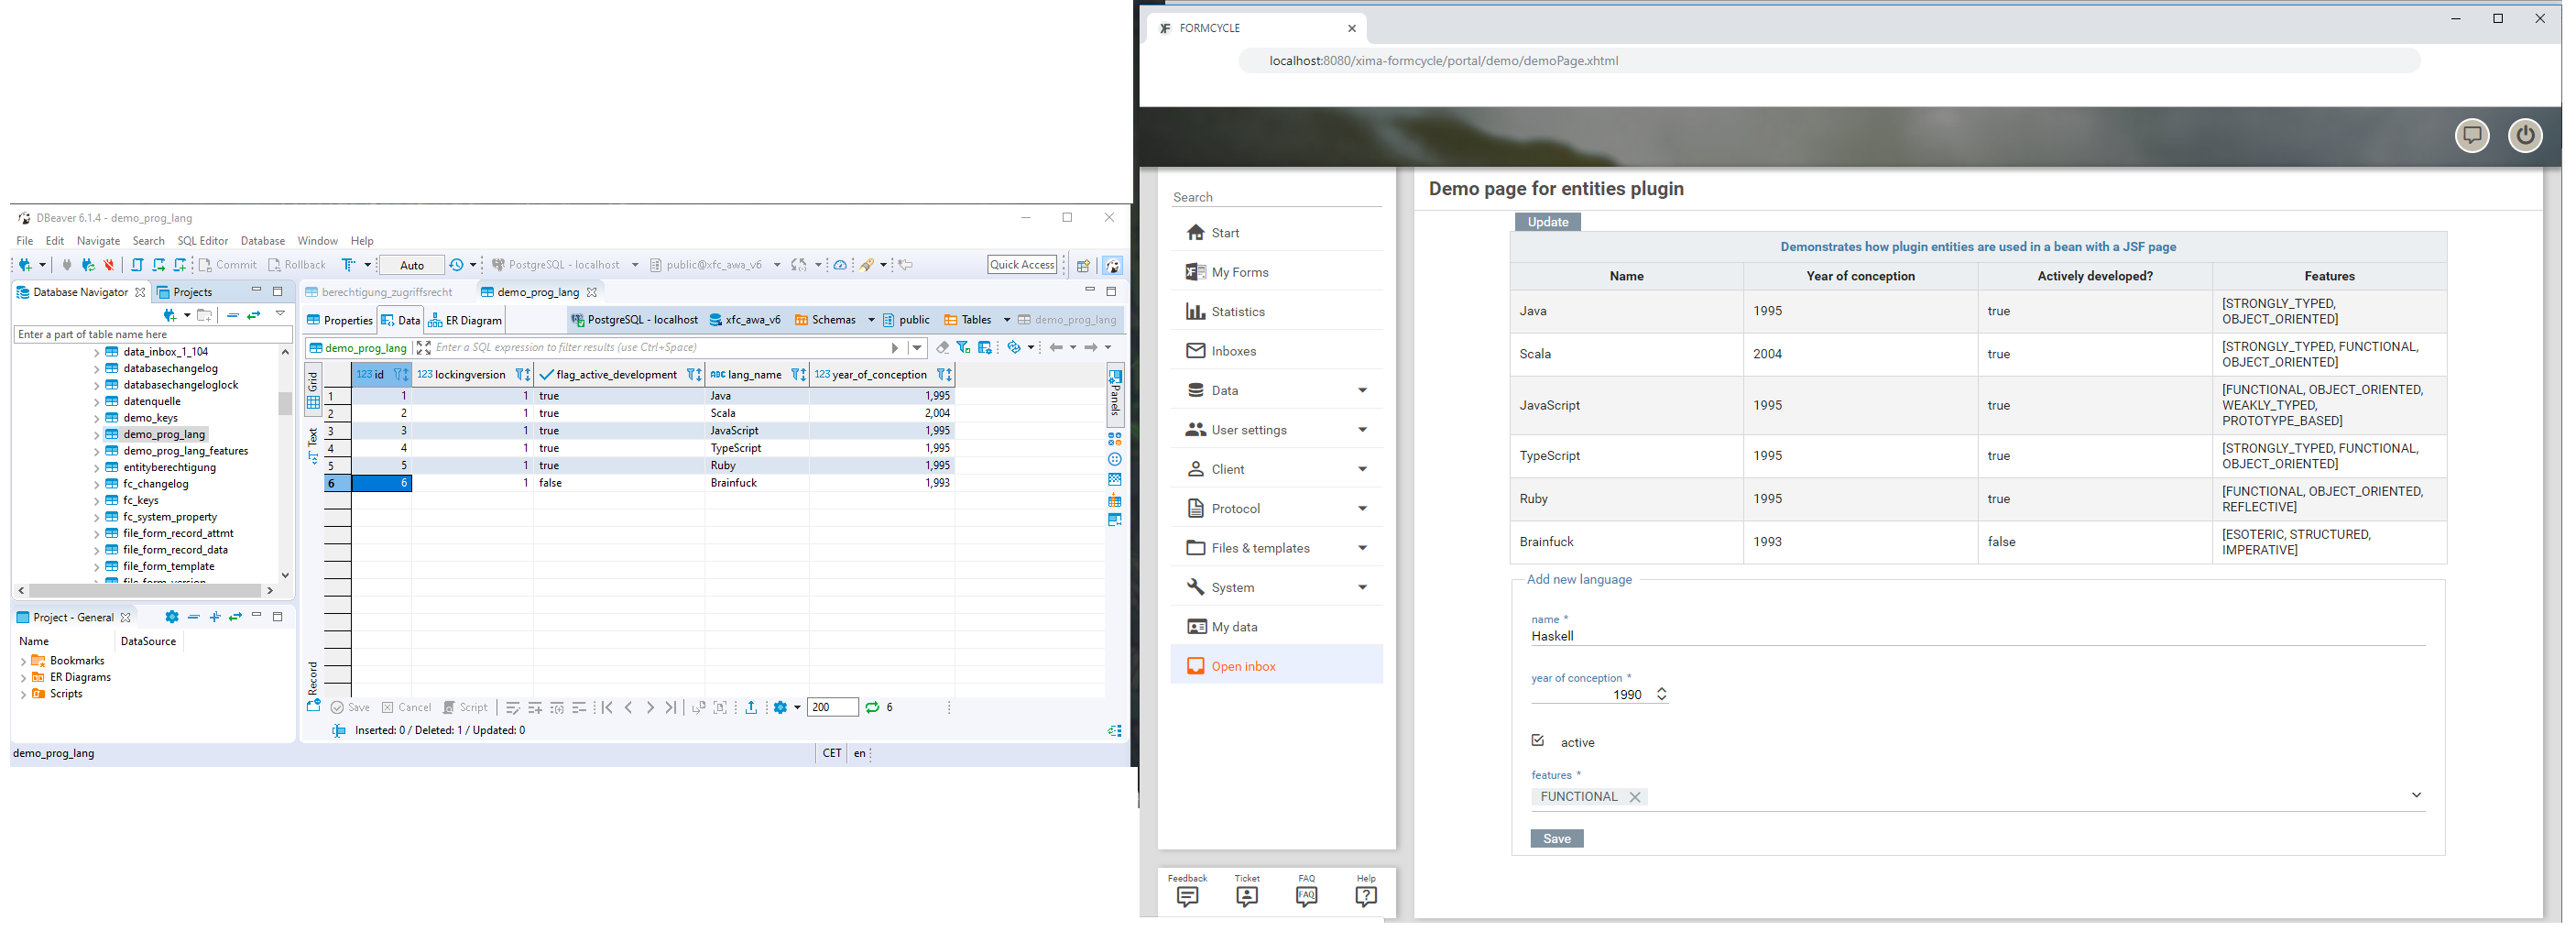Viewport: 2576px width, 931px height.
Task: Click the Disconnect red plug icon in DBeaver
Action: coord(109,265)
